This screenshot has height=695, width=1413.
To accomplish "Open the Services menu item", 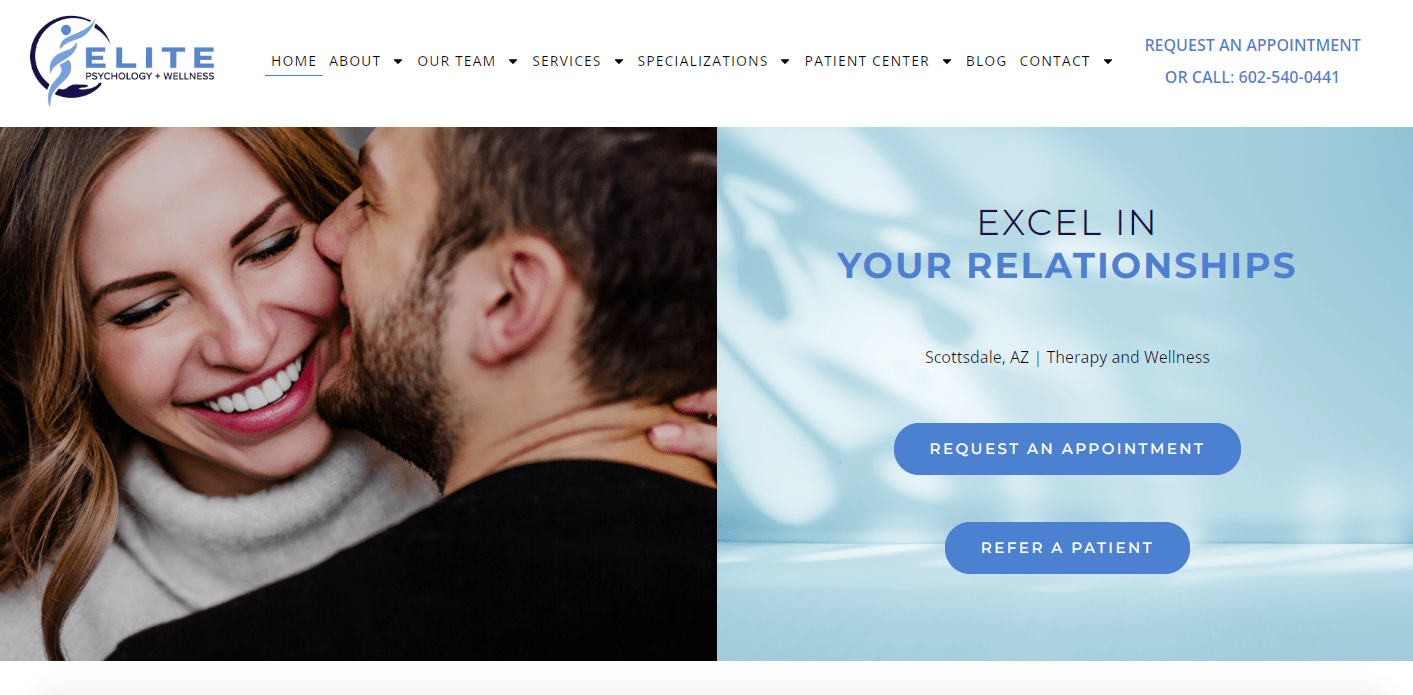I will click(x=566, y=61).
